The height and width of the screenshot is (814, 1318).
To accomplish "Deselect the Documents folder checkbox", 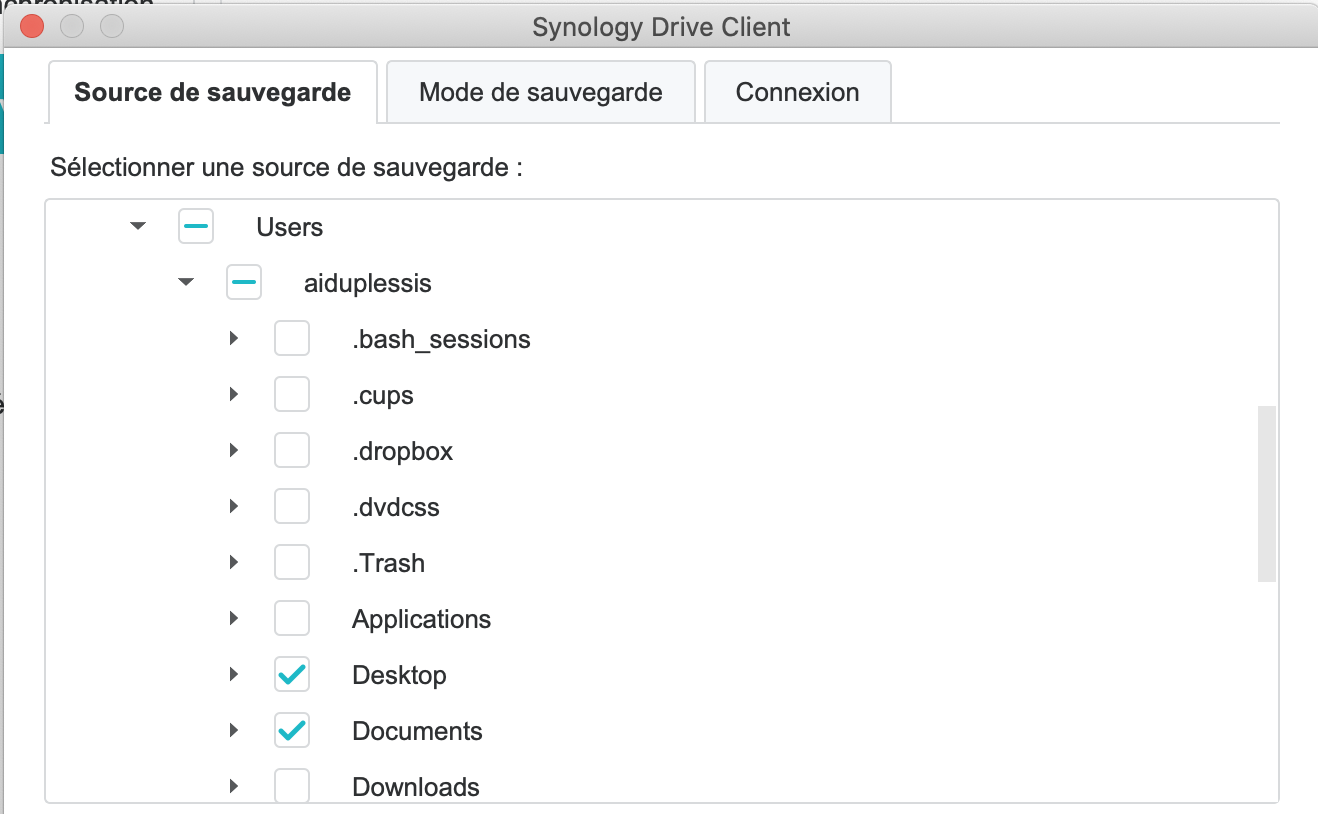I will [292, 731].
